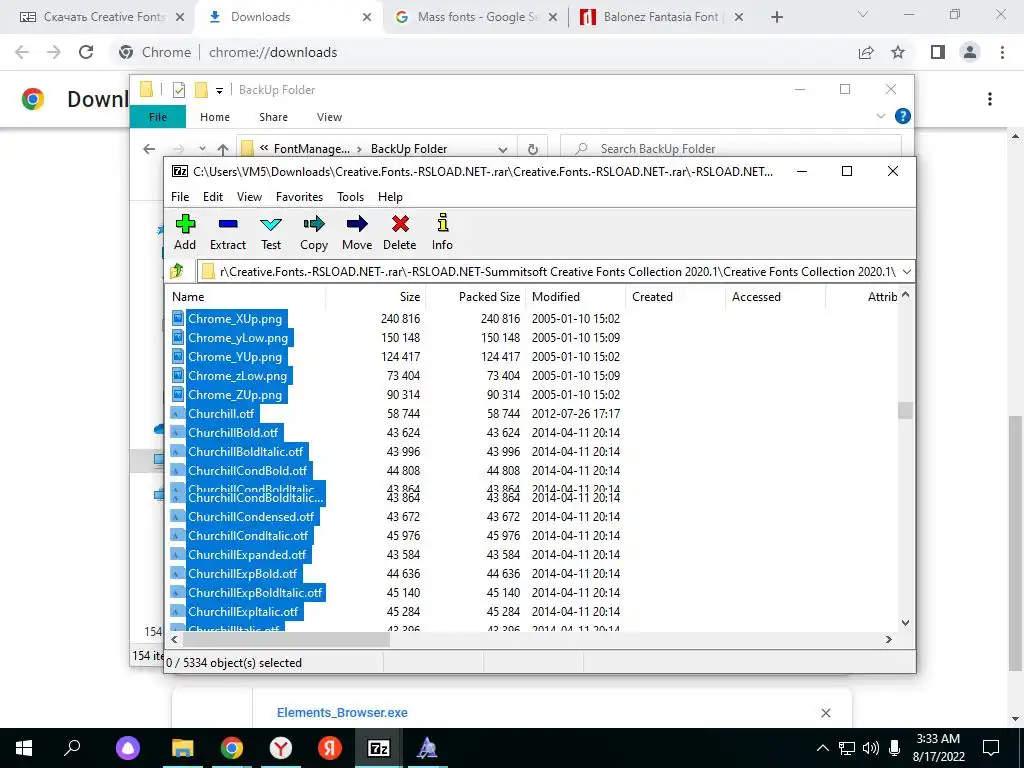Switch to Balonez Fantasia Font tab
The image size is (1024, 768).
click(662, 17)
